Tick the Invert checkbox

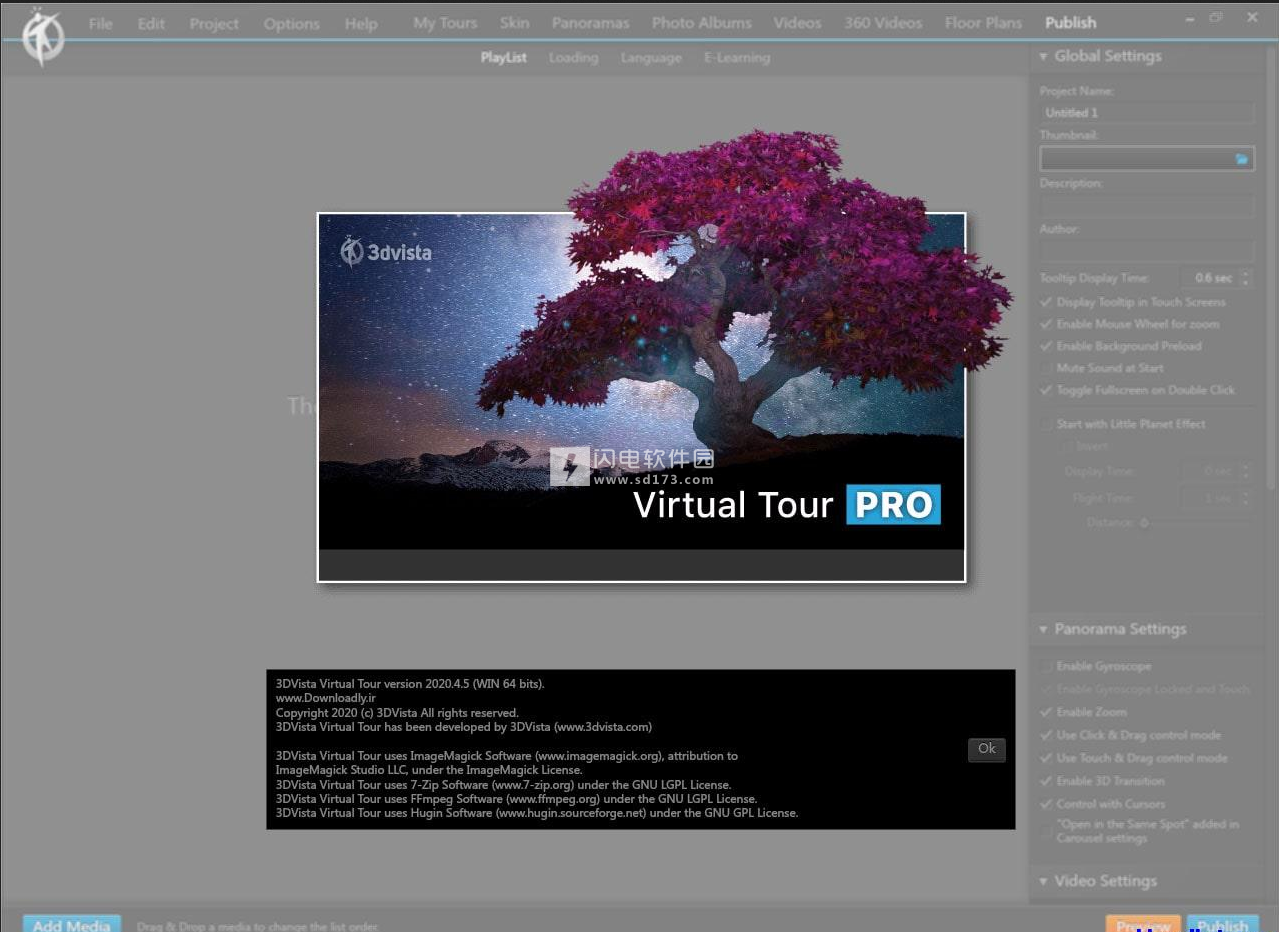(x=1066, y=446)
